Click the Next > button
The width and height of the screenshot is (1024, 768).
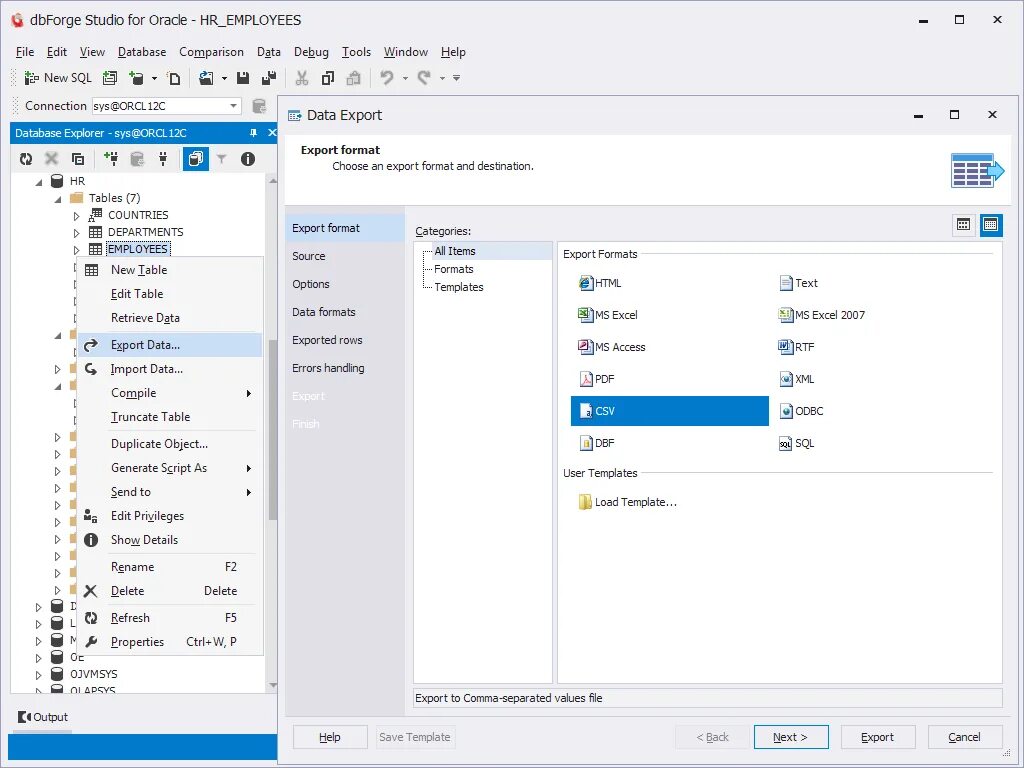[791, 737]
